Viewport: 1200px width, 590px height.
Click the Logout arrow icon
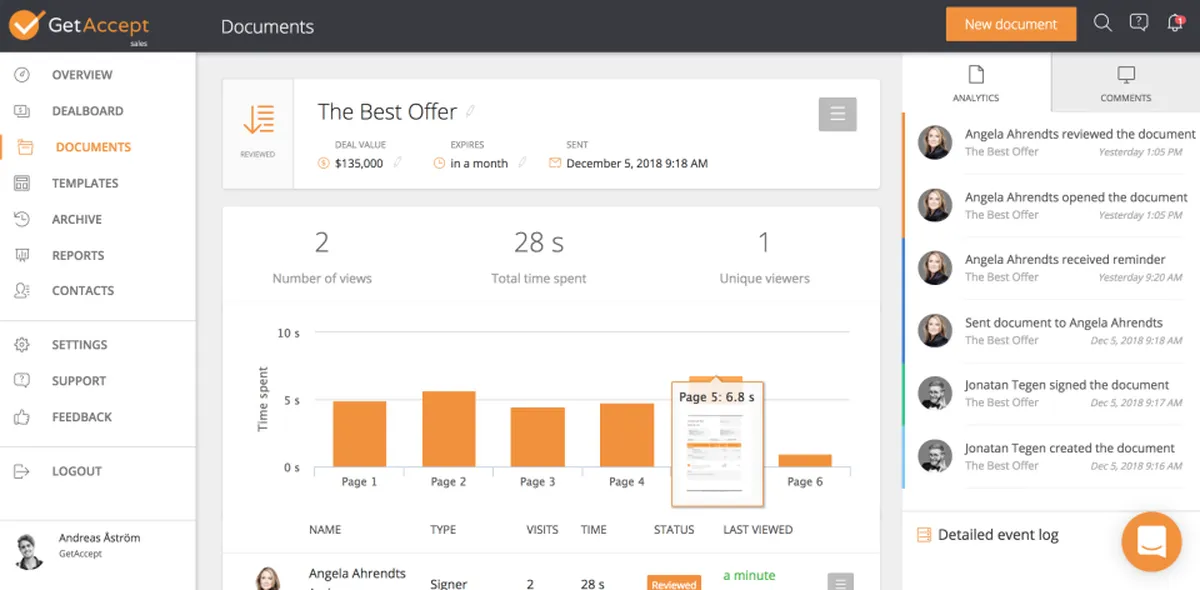coord(22,471)
